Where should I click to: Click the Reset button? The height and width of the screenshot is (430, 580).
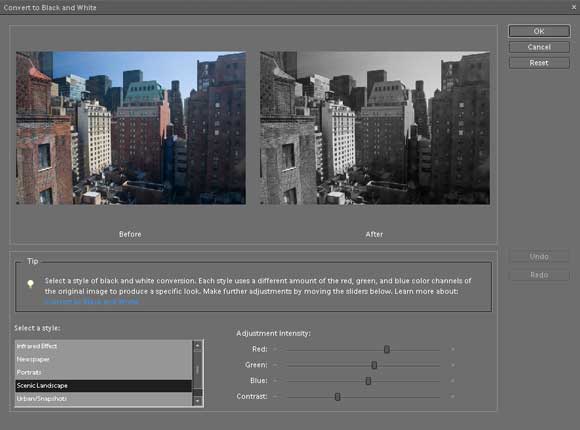[x=539, y=63]
